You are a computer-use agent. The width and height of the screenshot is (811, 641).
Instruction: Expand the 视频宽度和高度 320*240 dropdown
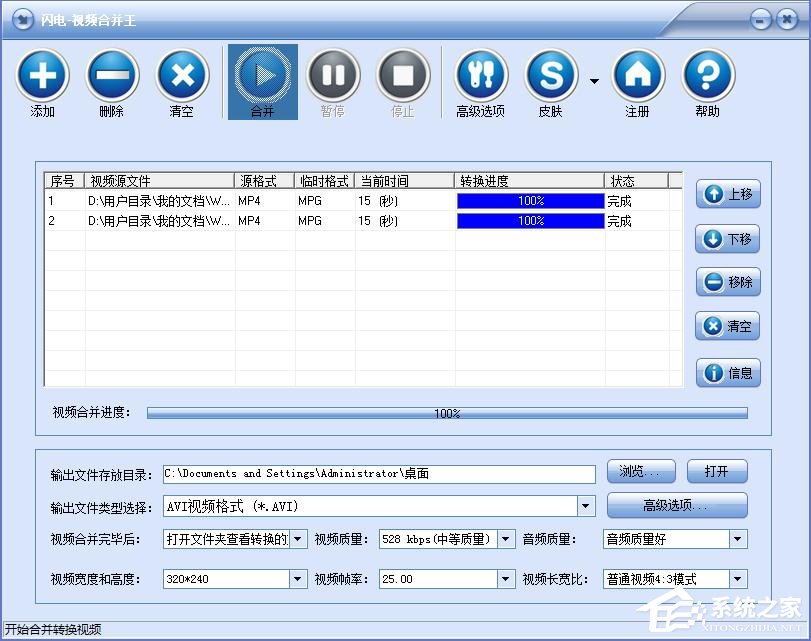[x=298, y=578]
